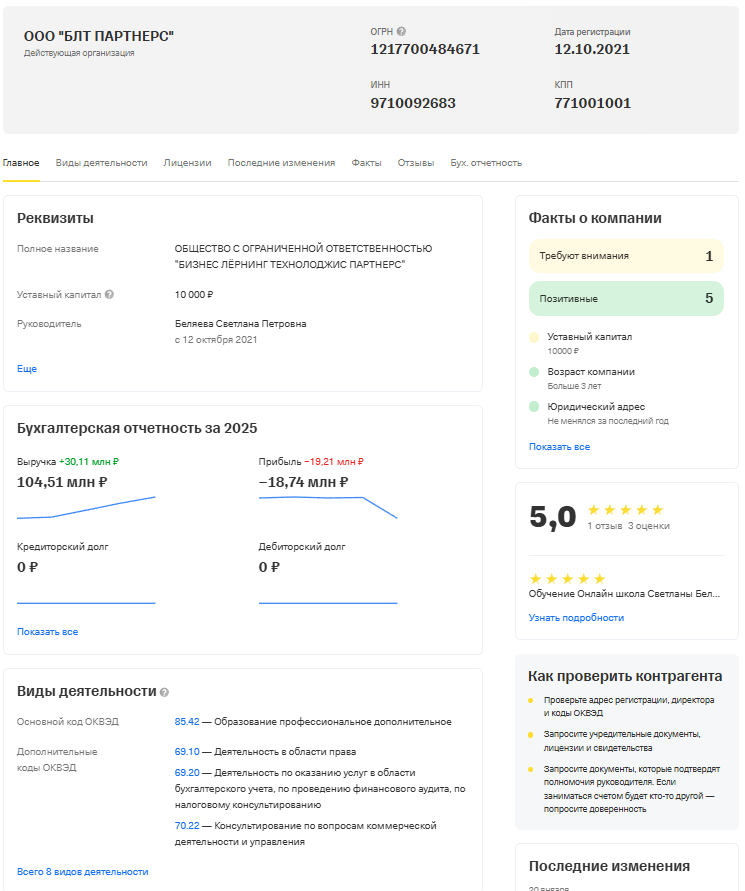Screen dimensions: 745x891
Task: Click the Не менялся за последний год text
Action: pos(608,421)
